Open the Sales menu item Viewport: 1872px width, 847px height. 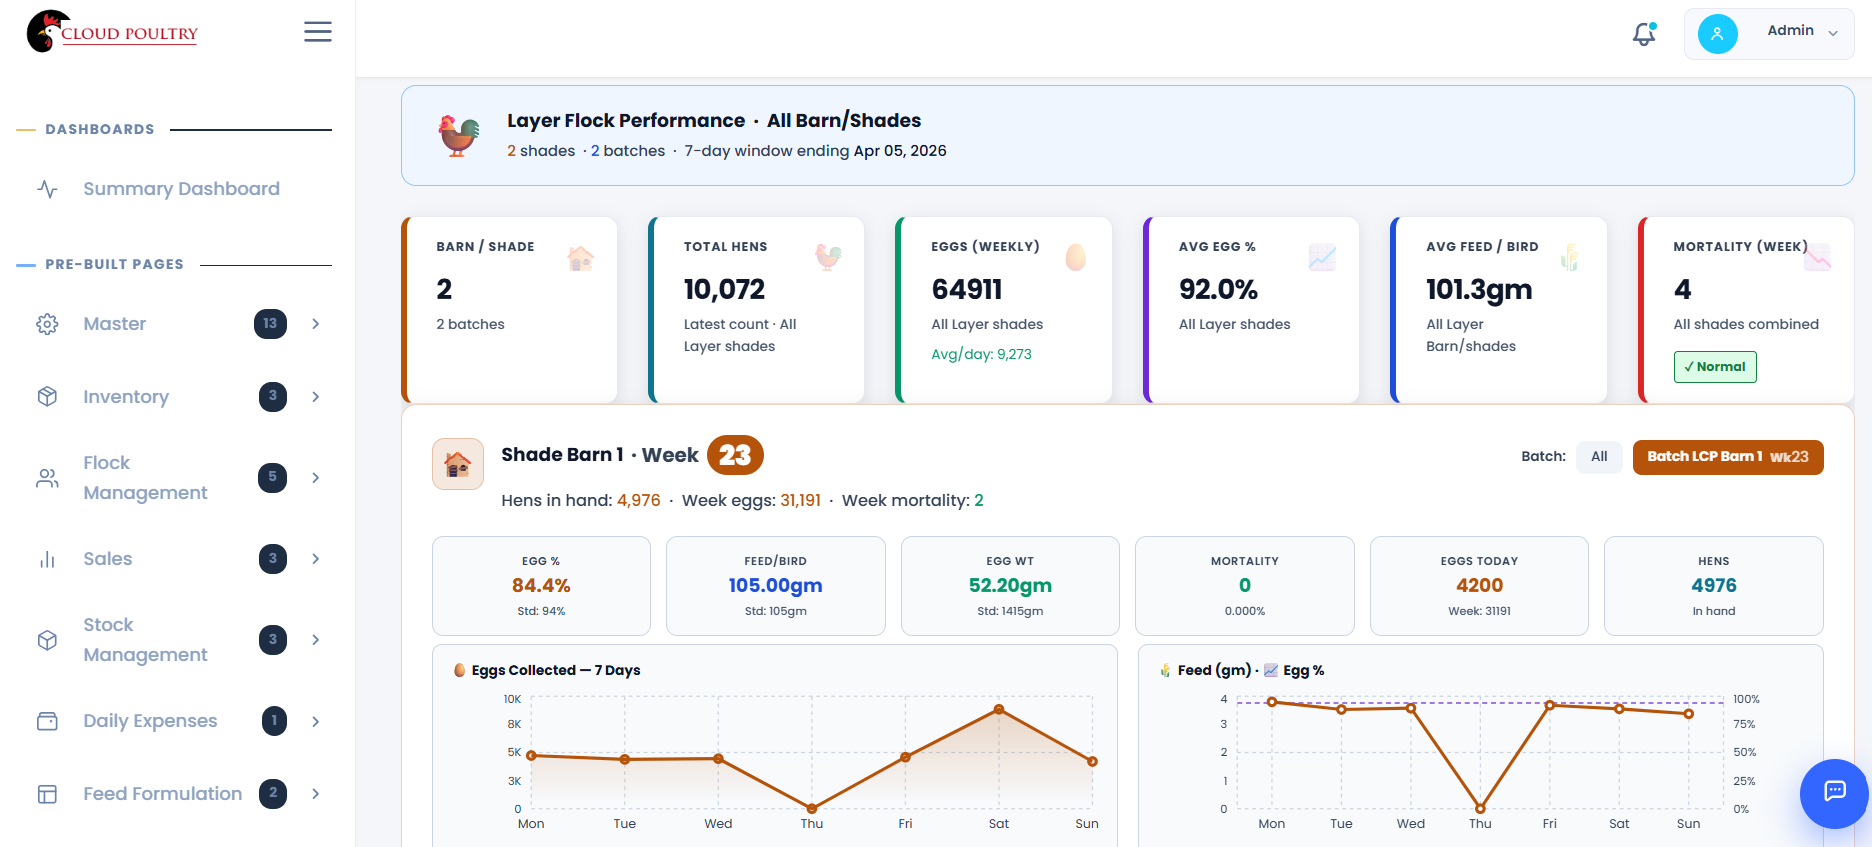[x=108, y=559]
